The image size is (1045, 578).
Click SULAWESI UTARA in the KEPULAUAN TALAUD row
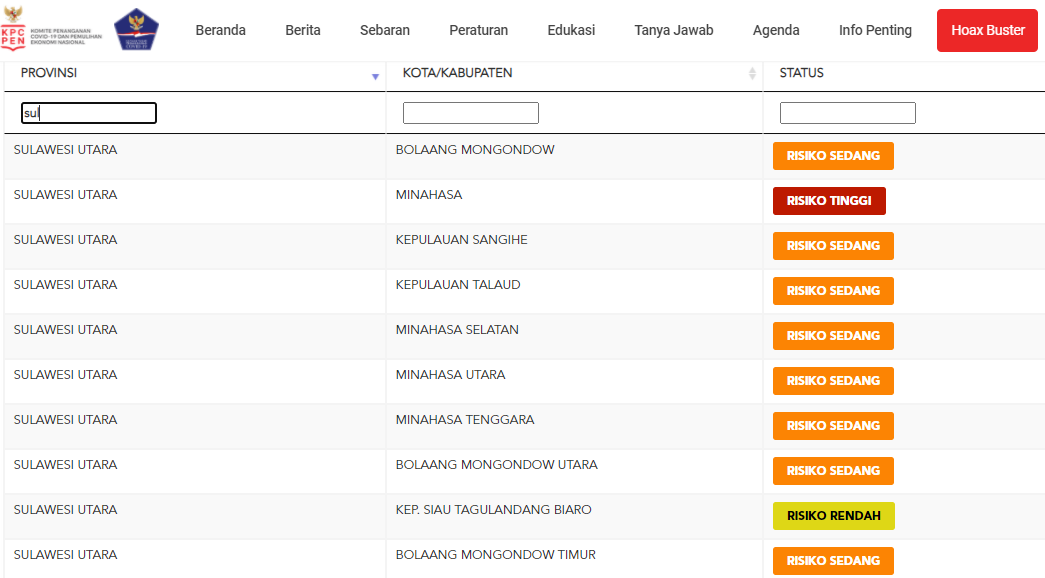(65, 285)
